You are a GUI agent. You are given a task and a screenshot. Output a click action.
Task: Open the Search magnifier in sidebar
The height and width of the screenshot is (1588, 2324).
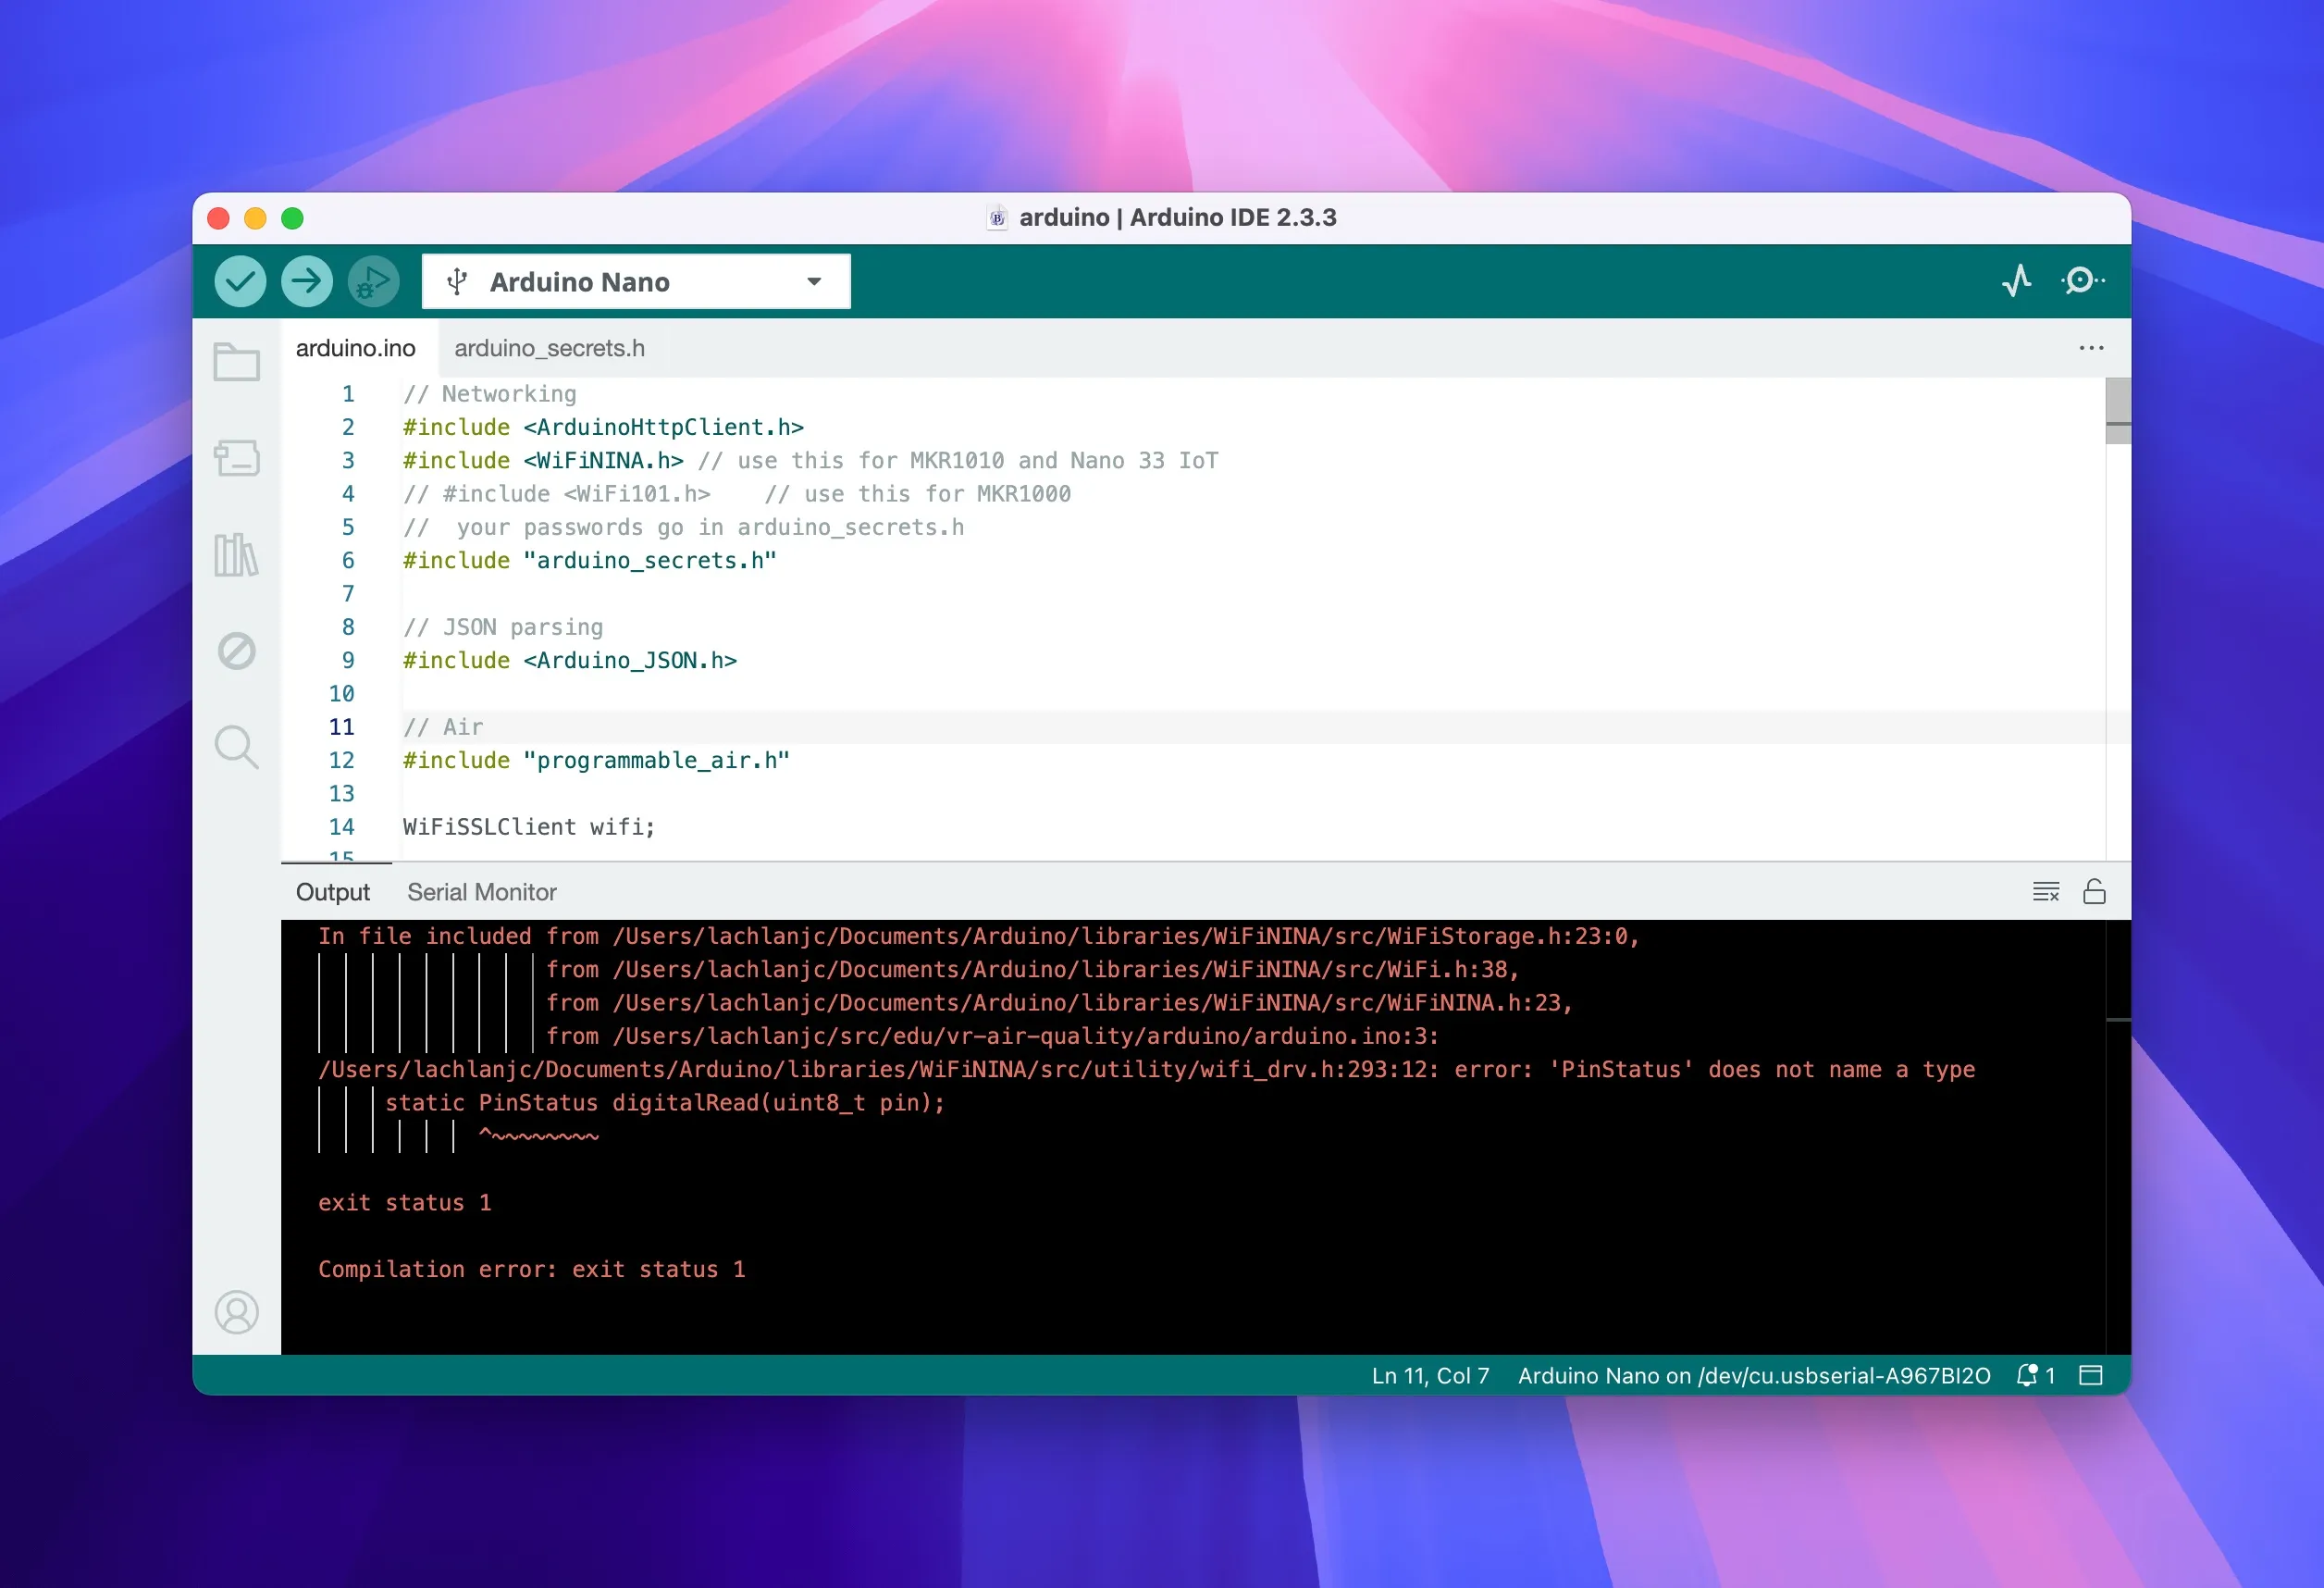point(237,747)
